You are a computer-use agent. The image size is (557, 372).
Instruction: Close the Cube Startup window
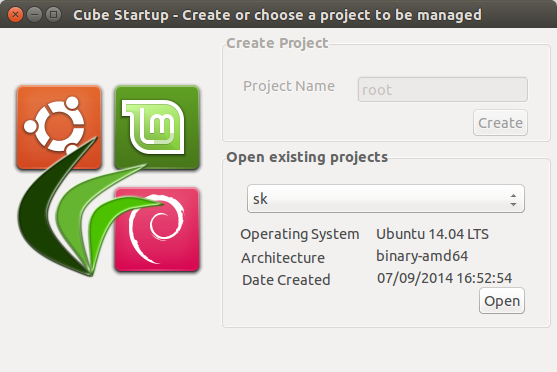point(15,15)
